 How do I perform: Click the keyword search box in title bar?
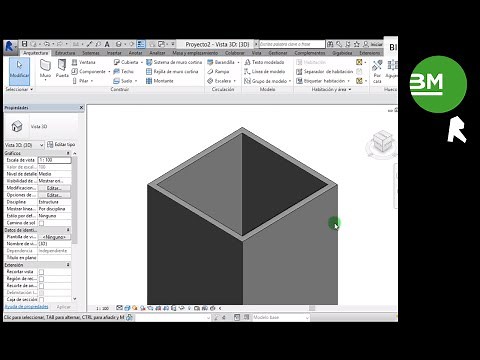click(292, 44)
